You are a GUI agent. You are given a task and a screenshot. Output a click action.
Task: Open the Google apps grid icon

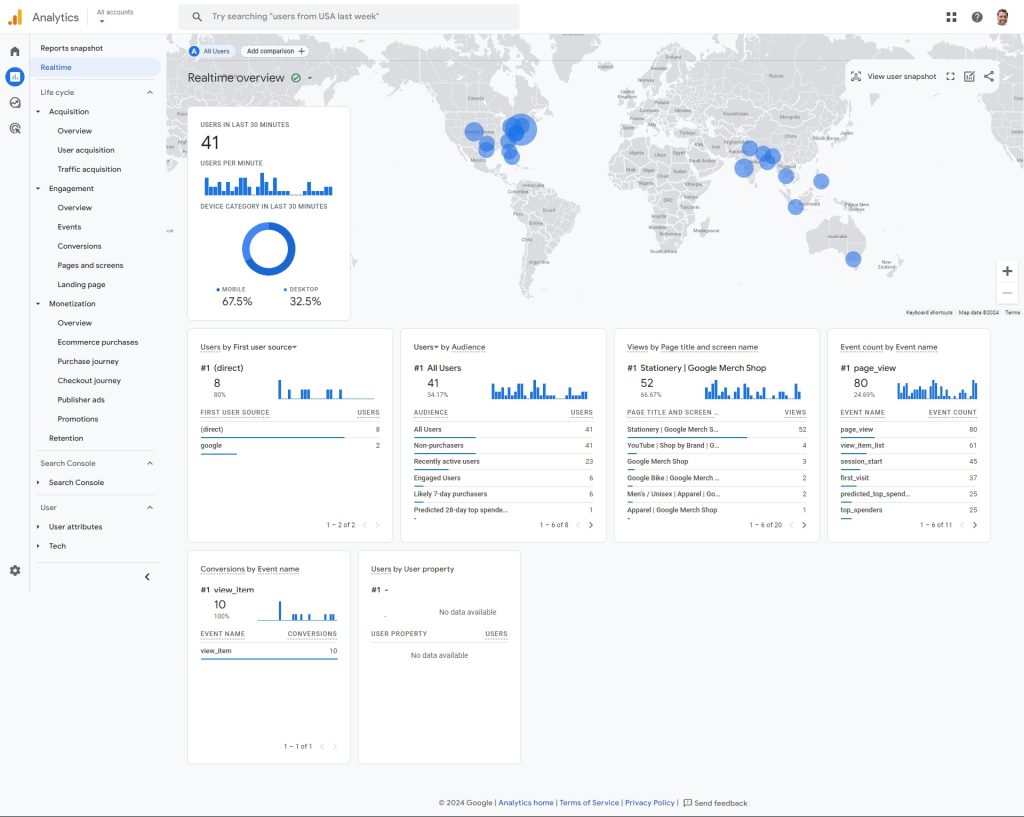click(x=952, y=17)
